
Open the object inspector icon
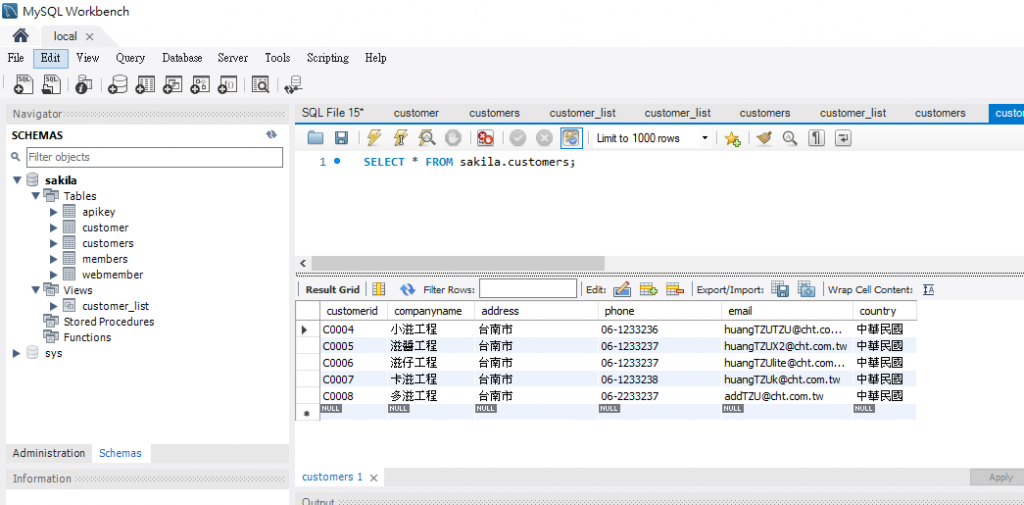84,84
